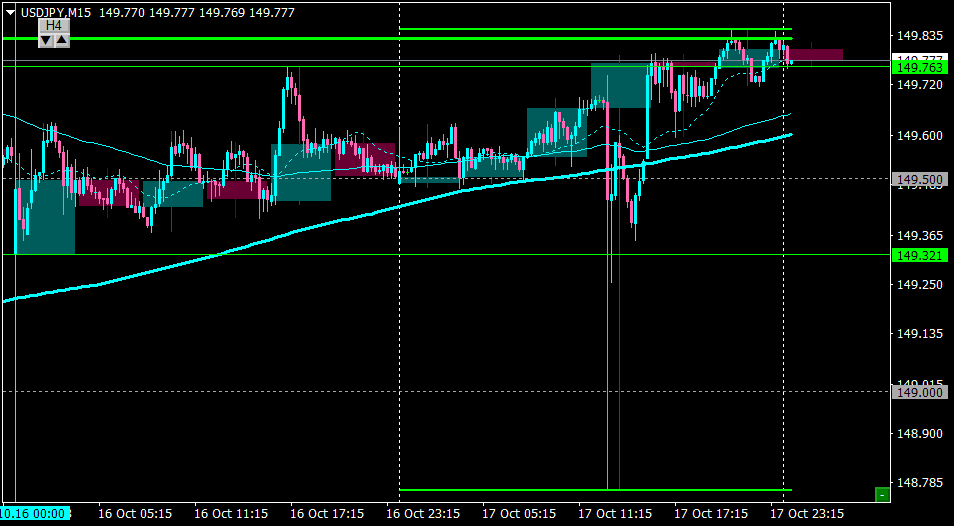Click the 148.785 price scale value
The image size is (954, 526).
(917, 483)
